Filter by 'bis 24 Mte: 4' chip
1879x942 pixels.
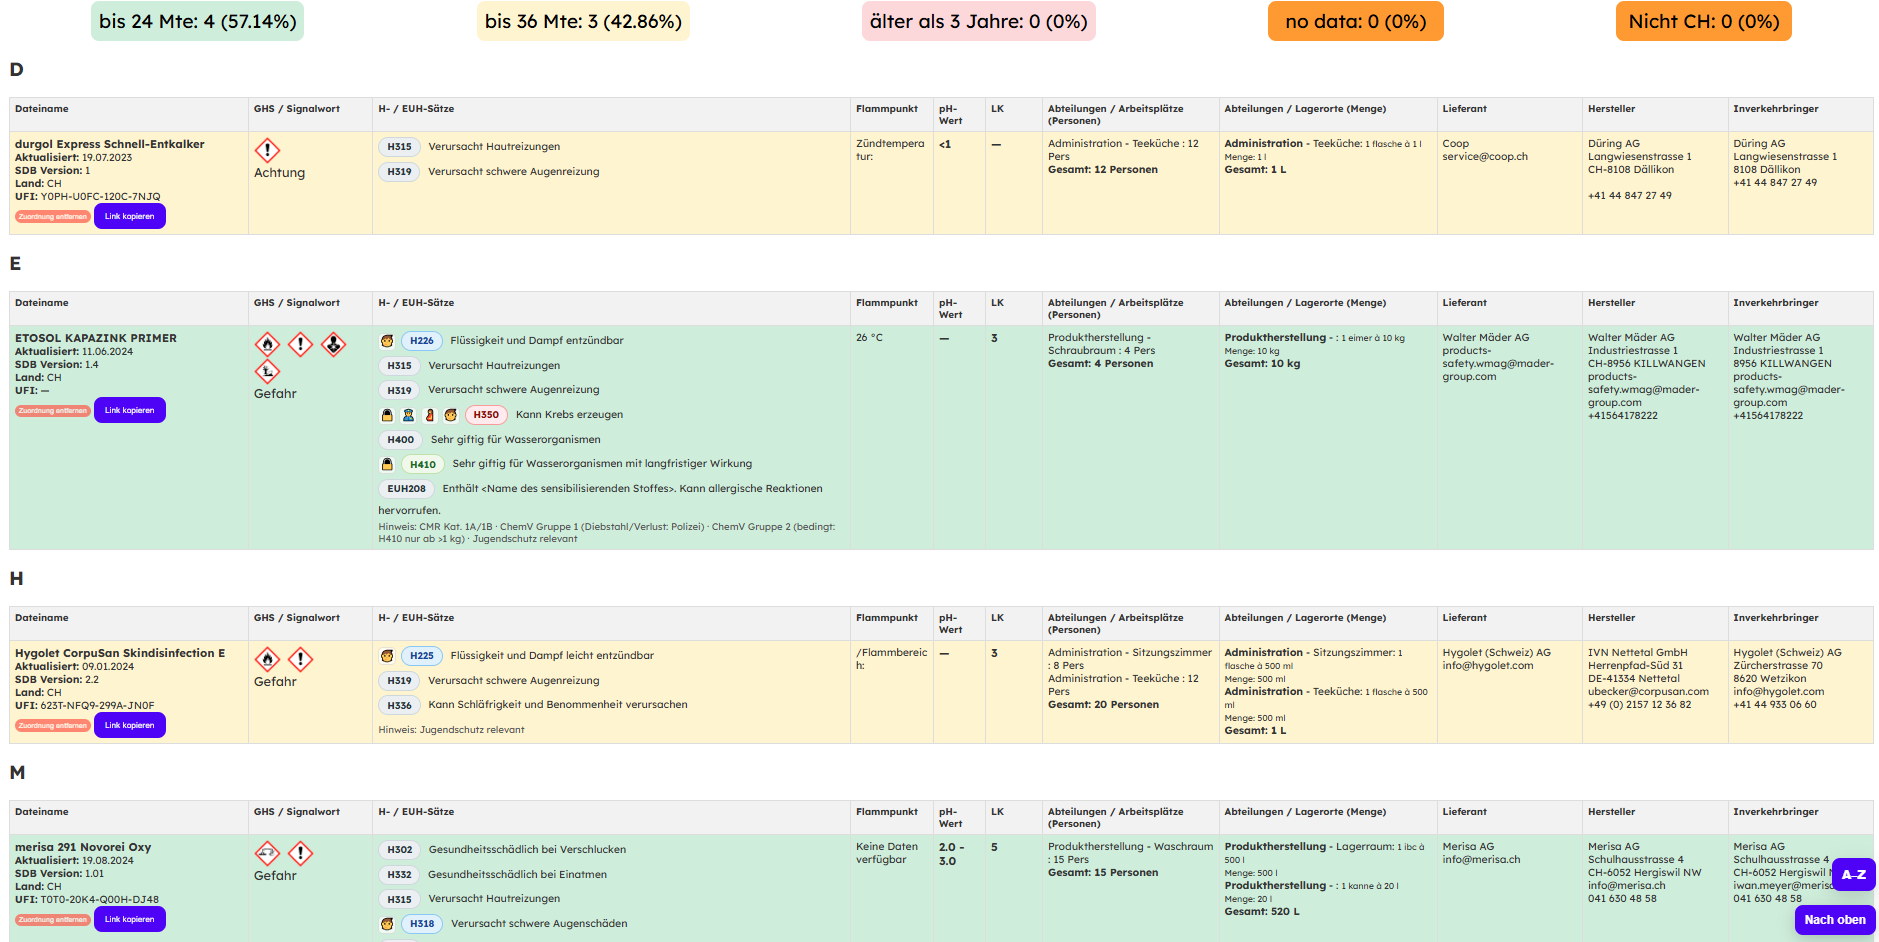coord(197,21)
